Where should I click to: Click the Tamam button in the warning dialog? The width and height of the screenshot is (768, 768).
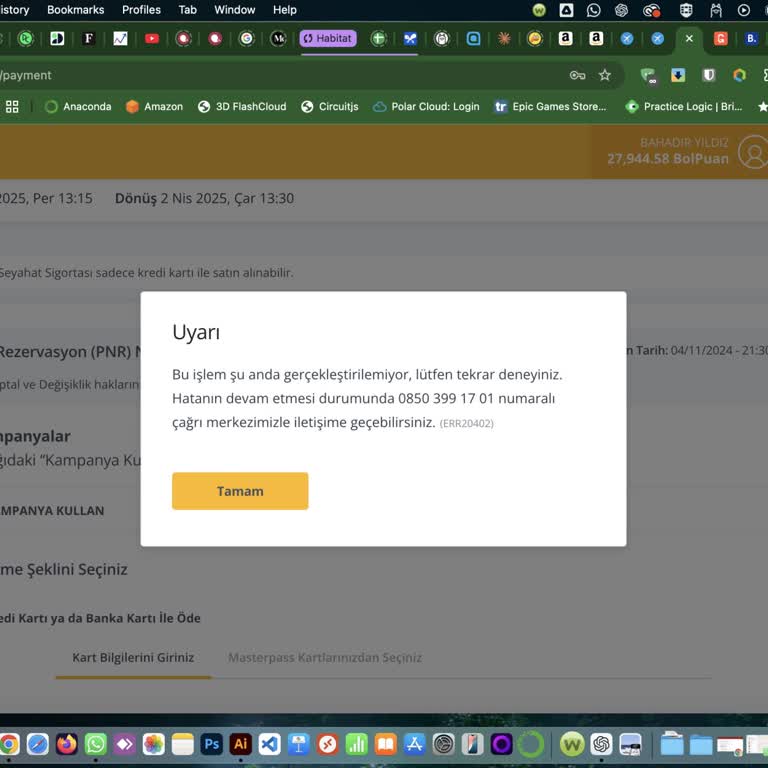pos(240,491)
